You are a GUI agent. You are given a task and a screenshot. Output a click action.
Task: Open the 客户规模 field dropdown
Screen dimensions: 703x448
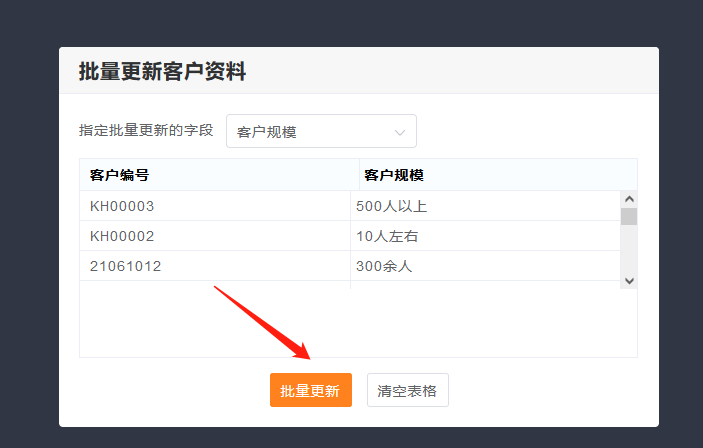pos(320,131)
